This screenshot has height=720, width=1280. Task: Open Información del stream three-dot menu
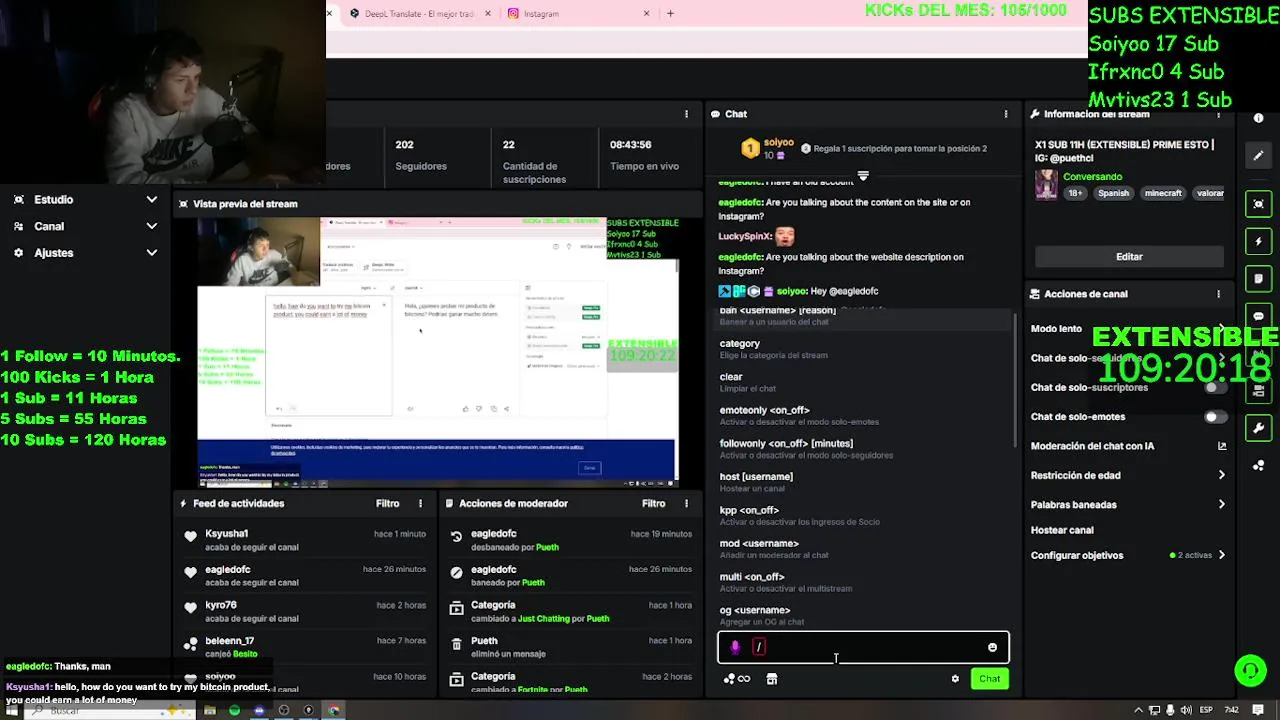(x=1218, y=114)
